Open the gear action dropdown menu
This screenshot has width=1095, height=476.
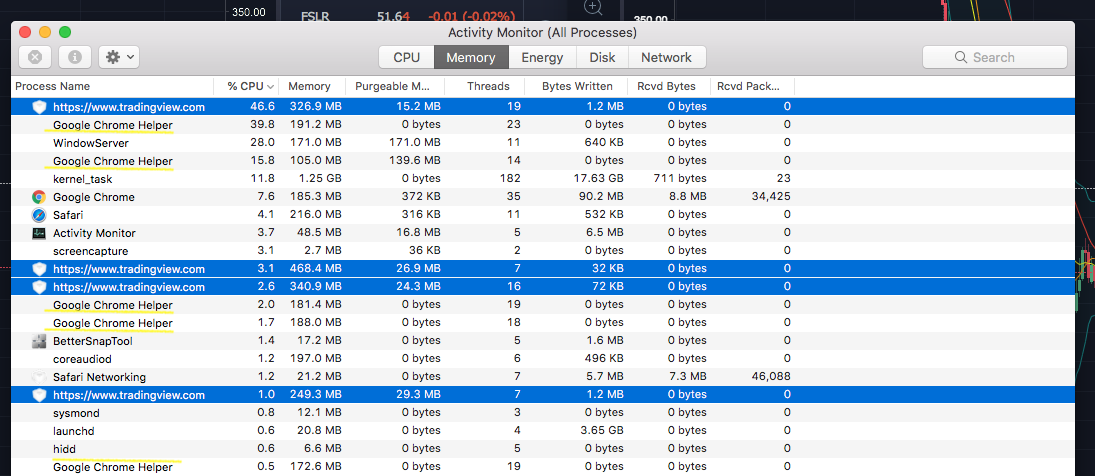point(119,57)
